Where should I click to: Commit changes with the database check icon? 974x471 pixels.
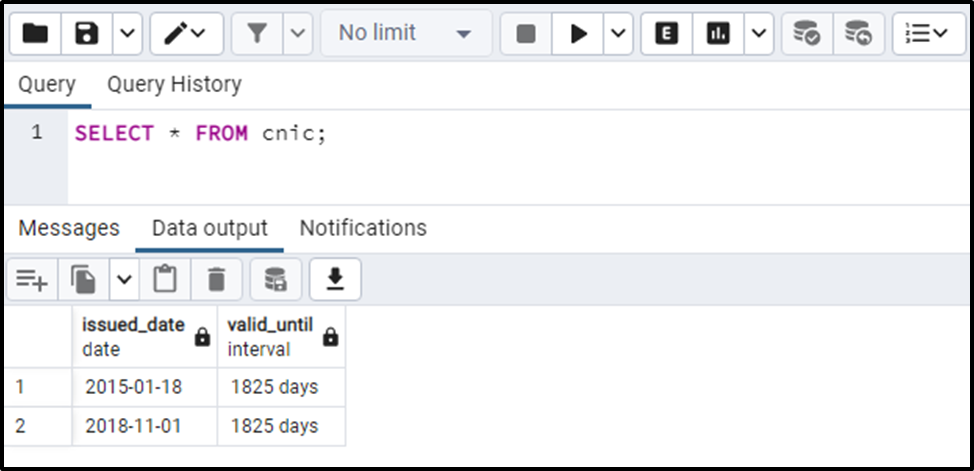click(x=807, y=34)
